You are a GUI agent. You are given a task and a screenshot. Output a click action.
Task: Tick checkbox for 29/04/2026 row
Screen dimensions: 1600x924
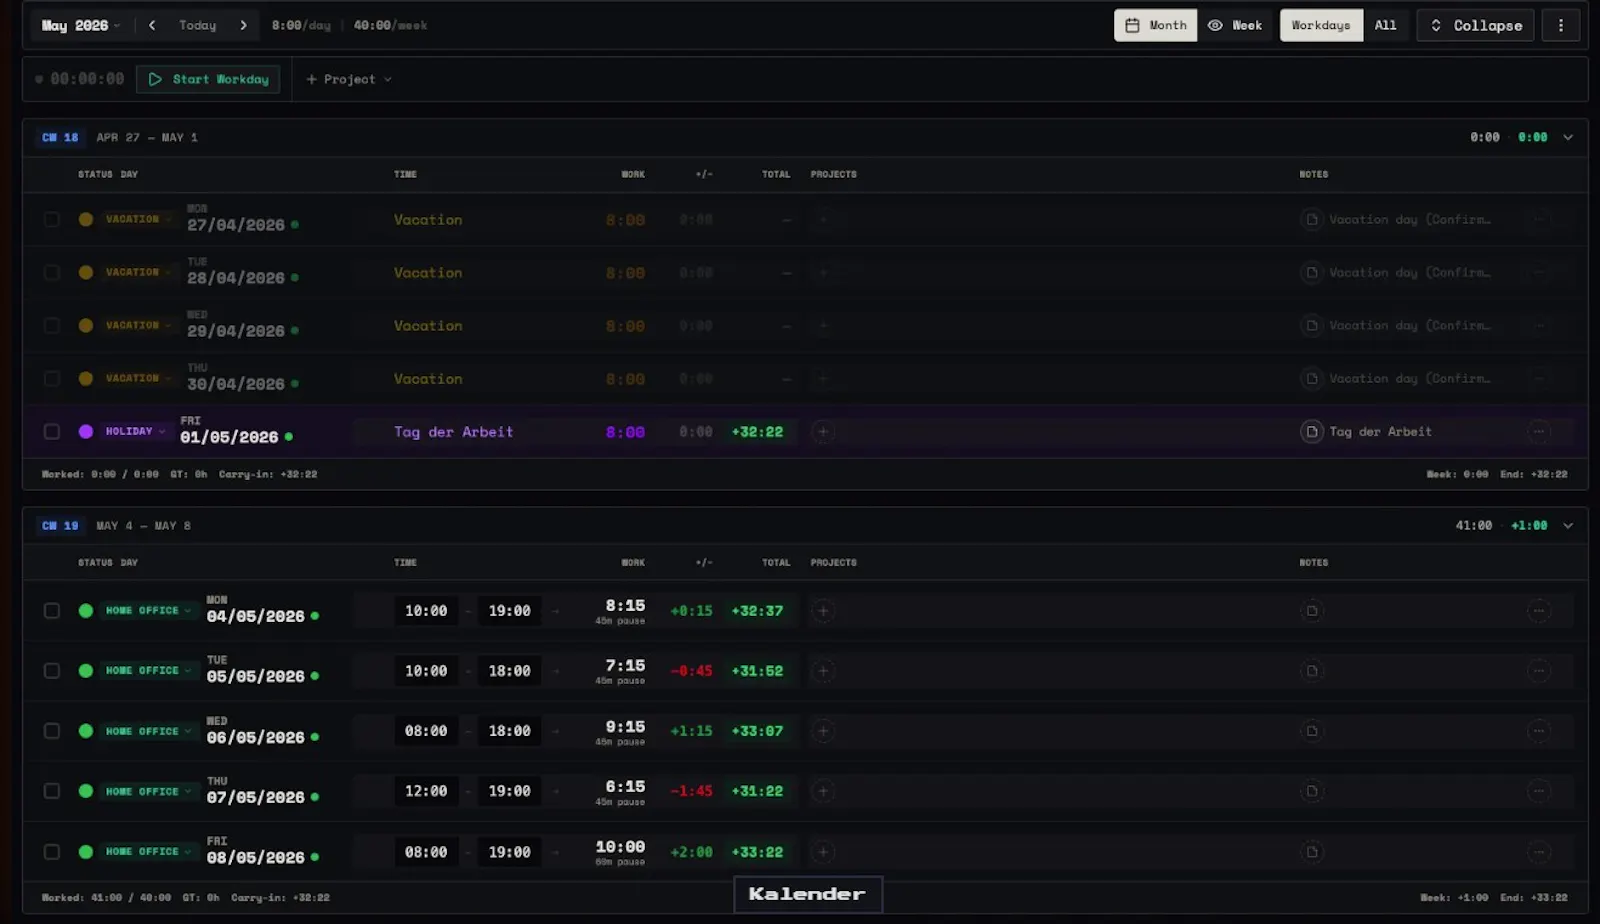pos(51,325)
